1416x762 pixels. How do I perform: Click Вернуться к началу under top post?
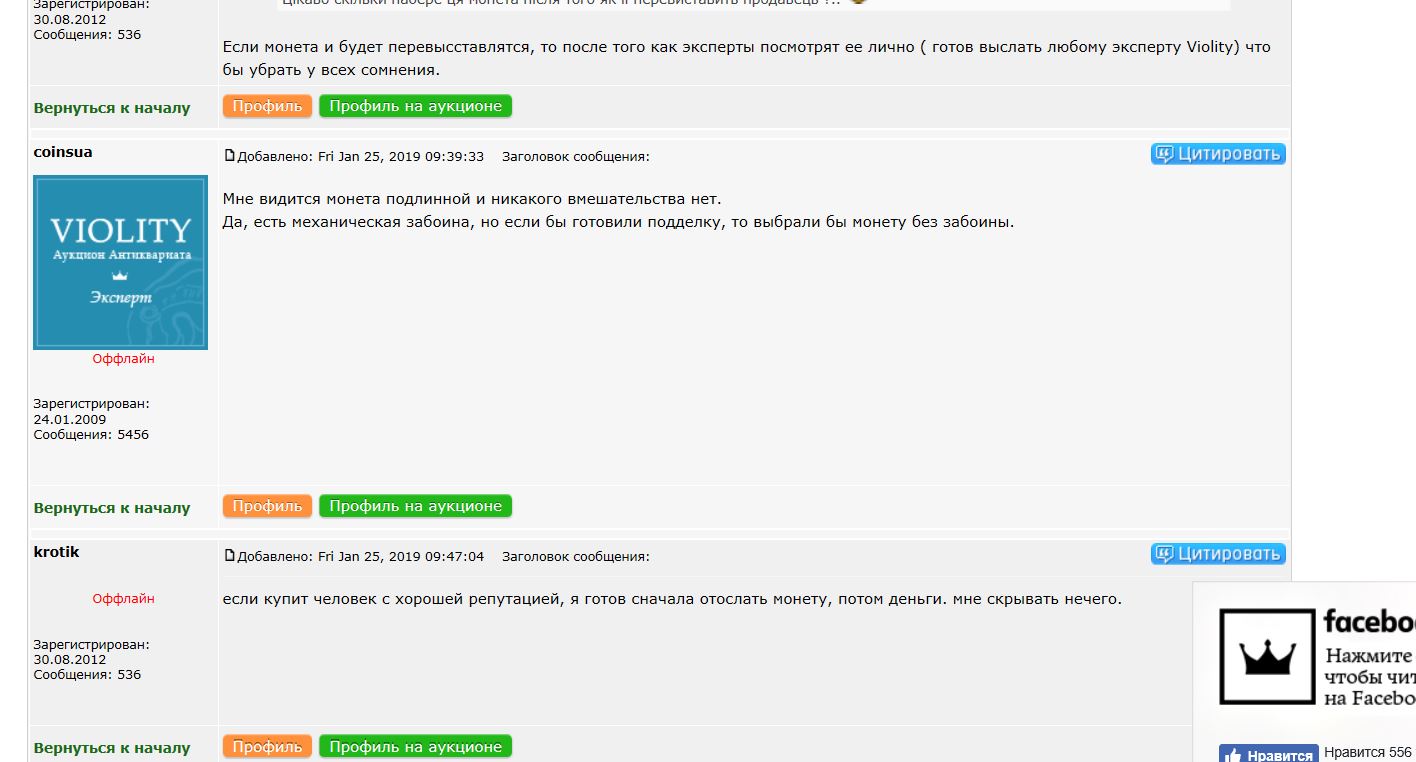click(112, 108)
